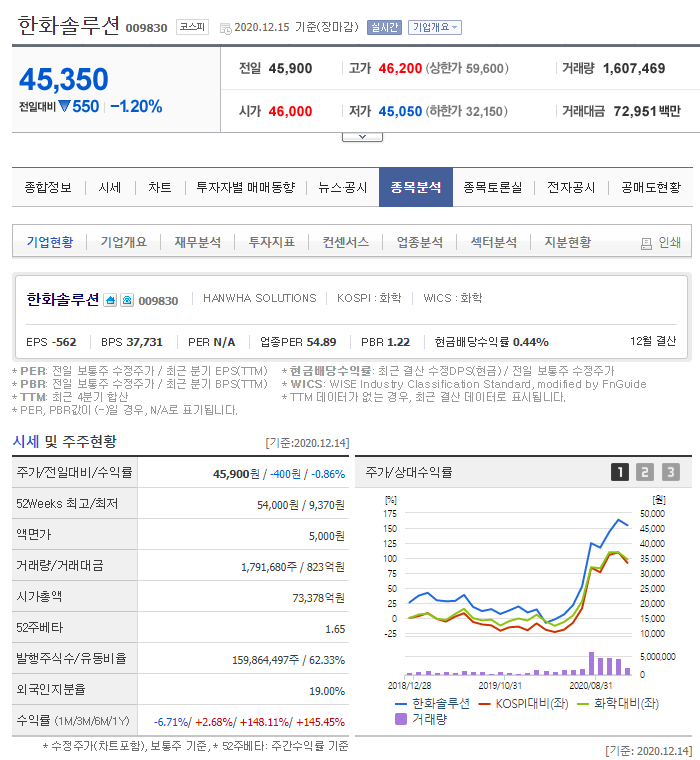The width and height of the screenshot is (700, 760).
Task: Click the EPS -562 value
Action: 64,342
